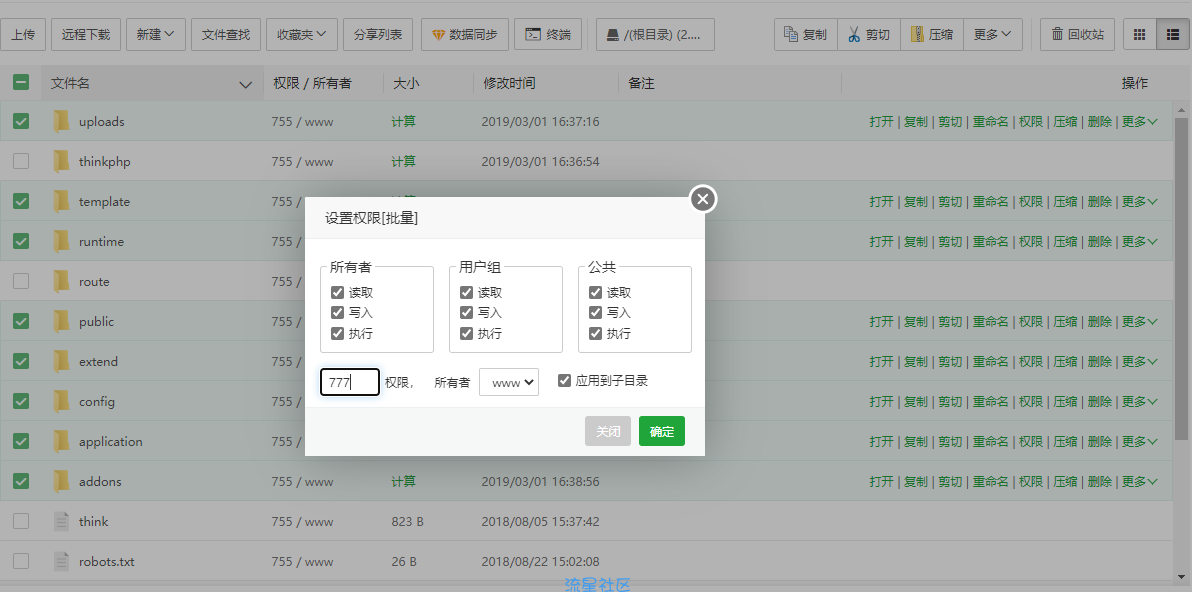The height and width of the screenshot is (592, 1192).
Task: Click the config folder icon
Action: click(x=62, y=401)
